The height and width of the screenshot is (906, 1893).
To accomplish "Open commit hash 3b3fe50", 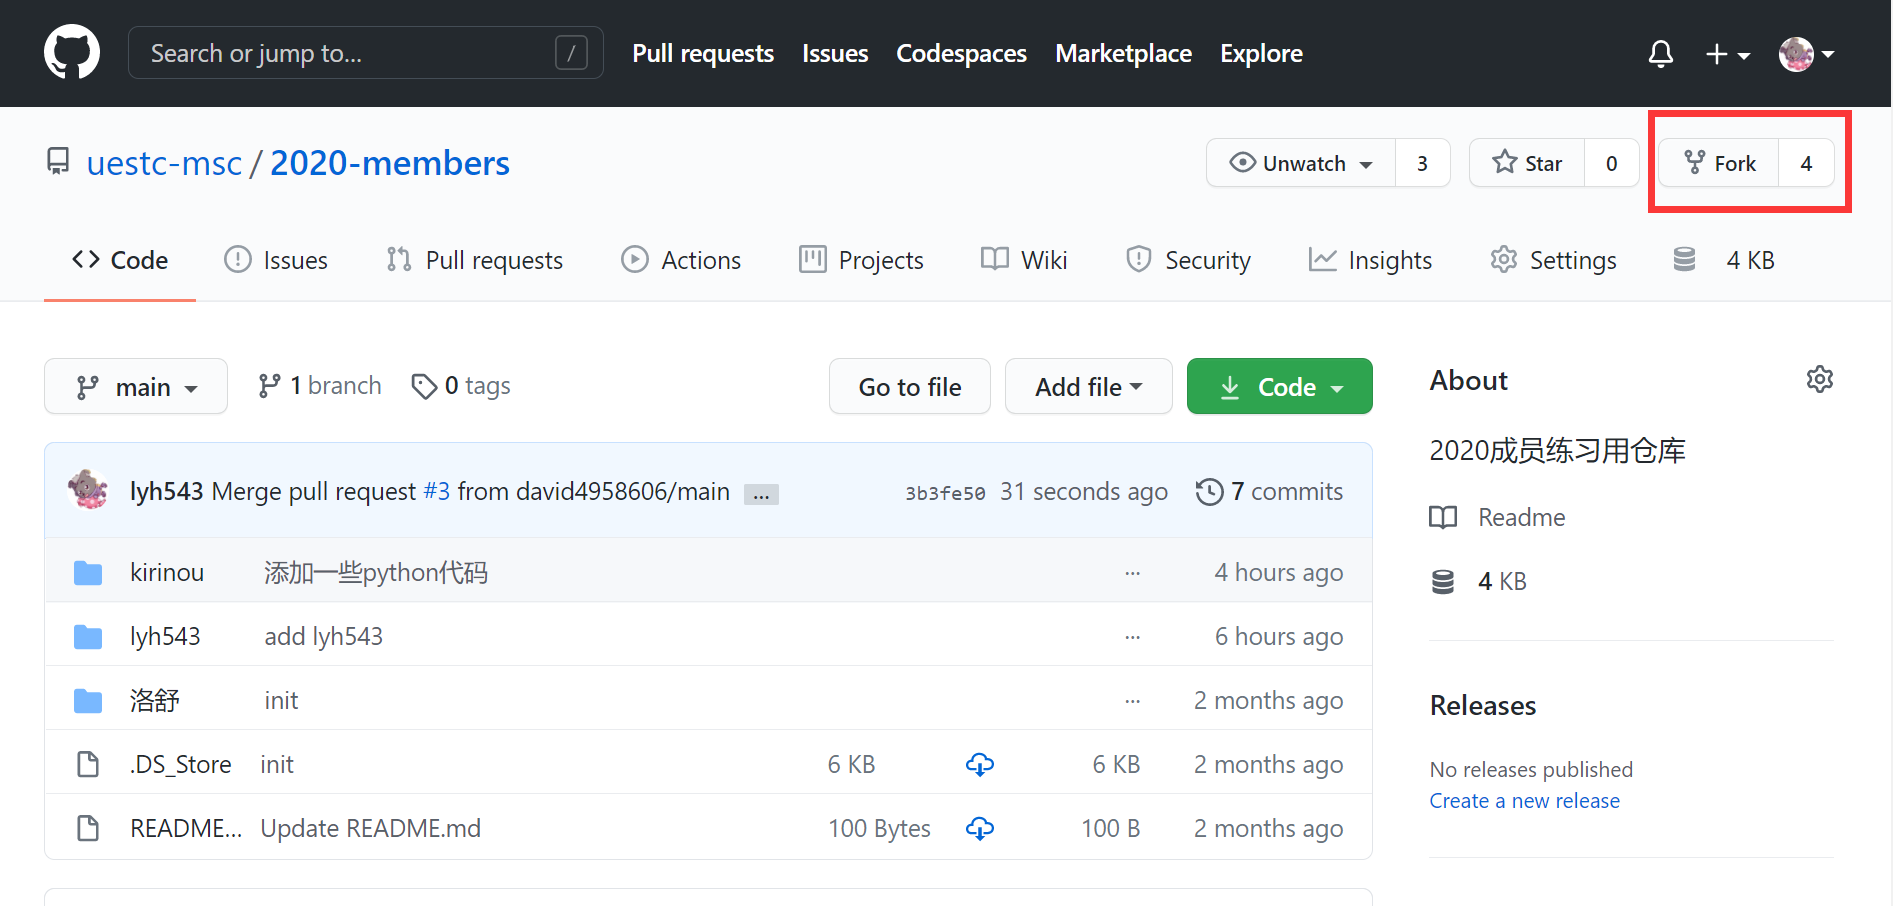I will click(945, 493).
